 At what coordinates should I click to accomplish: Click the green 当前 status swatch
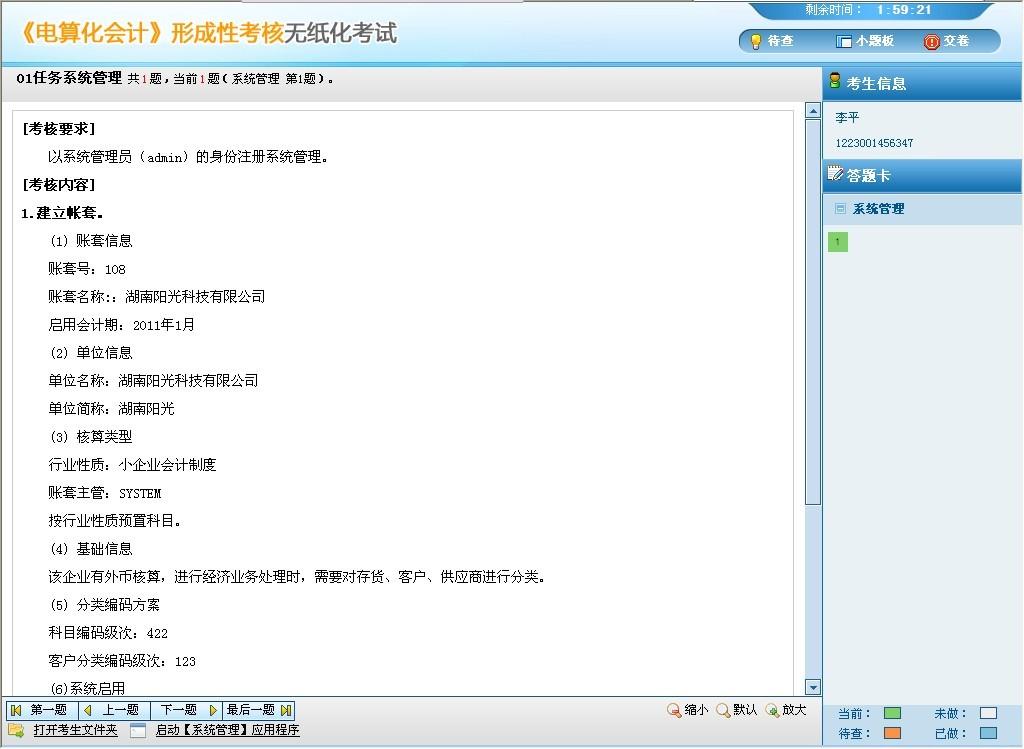[x=892, y=713]
